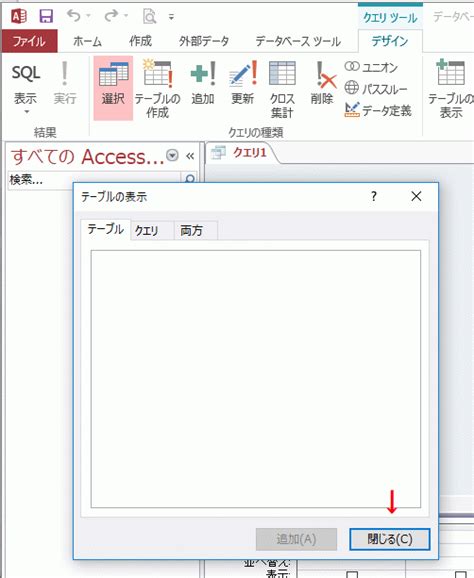Viewport: 474px width, 578px height.
Task: Expand the quick access toolbar customize arrow
Action: click(x=171, y=17)
